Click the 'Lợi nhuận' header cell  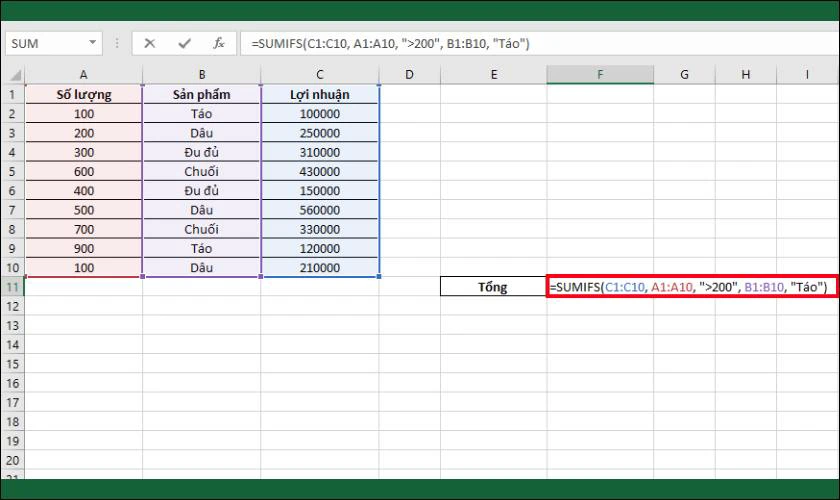click(x=320, y=95)
